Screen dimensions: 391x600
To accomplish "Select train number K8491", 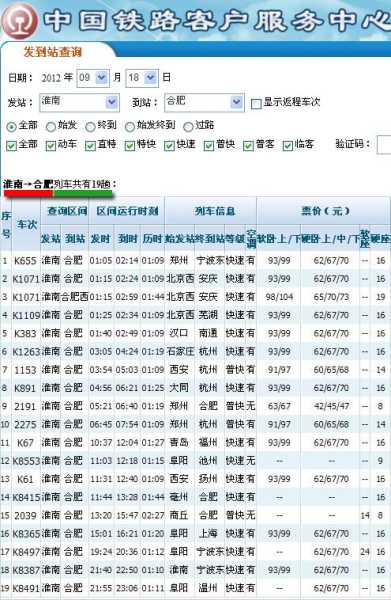I will point(26,588).
